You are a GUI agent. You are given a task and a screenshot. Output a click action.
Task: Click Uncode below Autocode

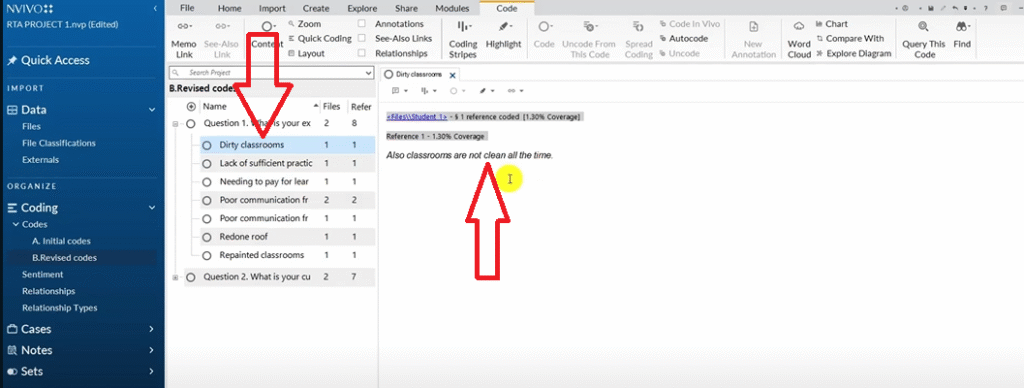(x=679, y=54)
